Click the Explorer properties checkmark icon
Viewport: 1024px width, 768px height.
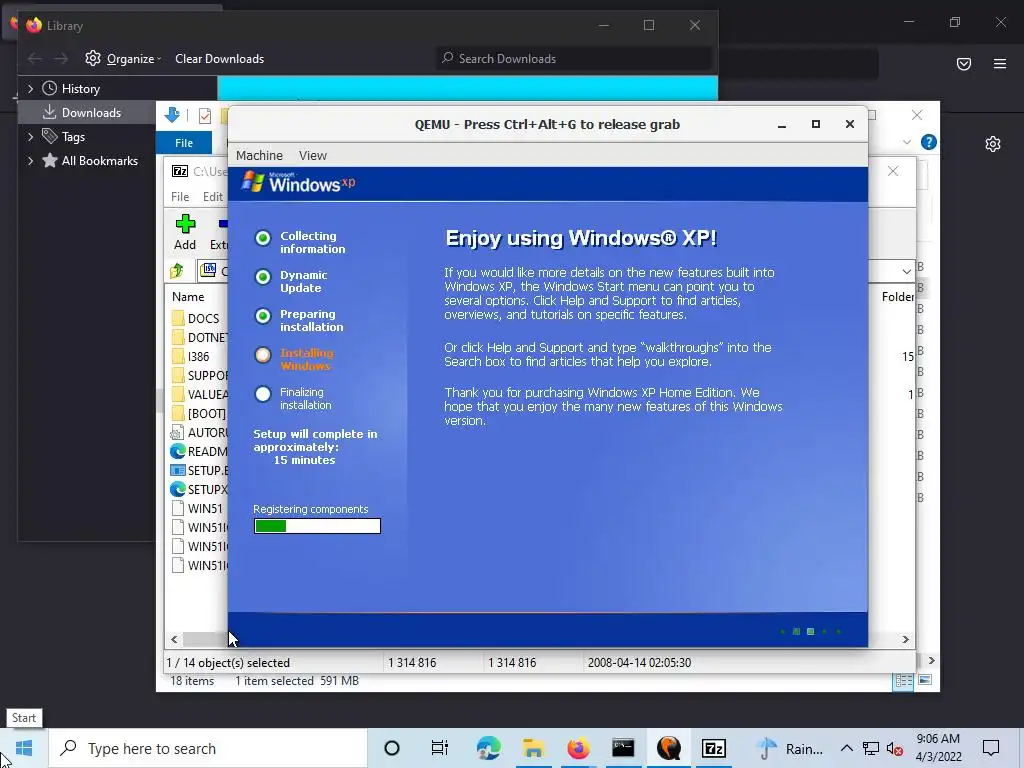[x=204, y=116]
